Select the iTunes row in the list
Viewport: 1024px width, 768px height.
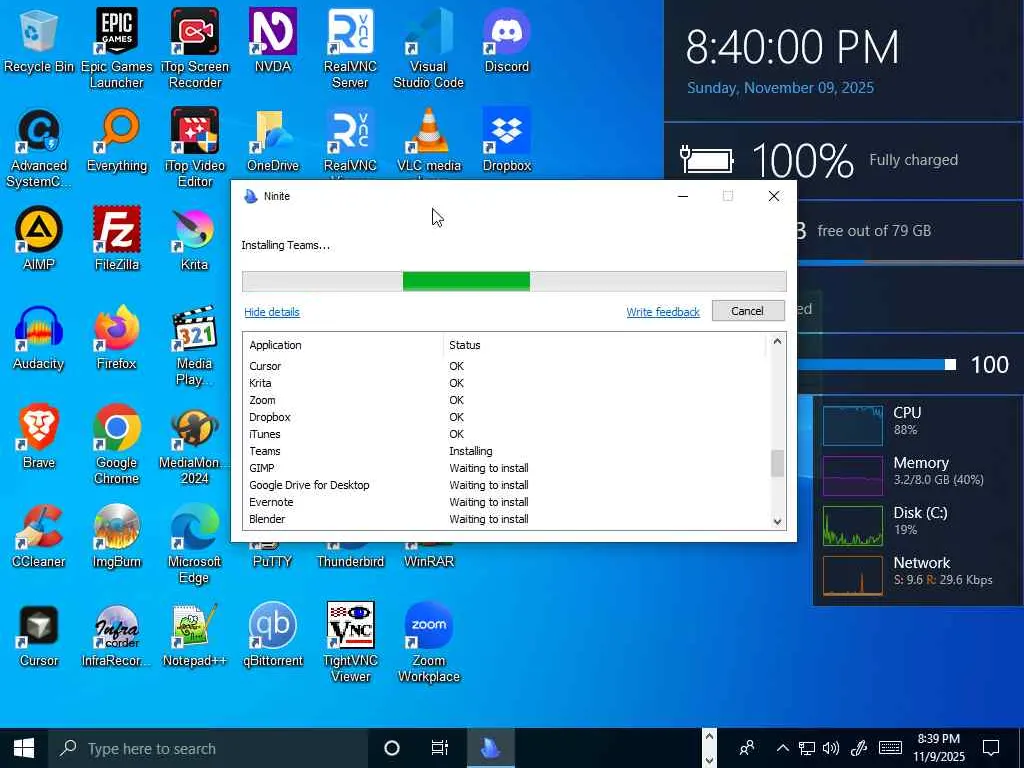(506, 434)
